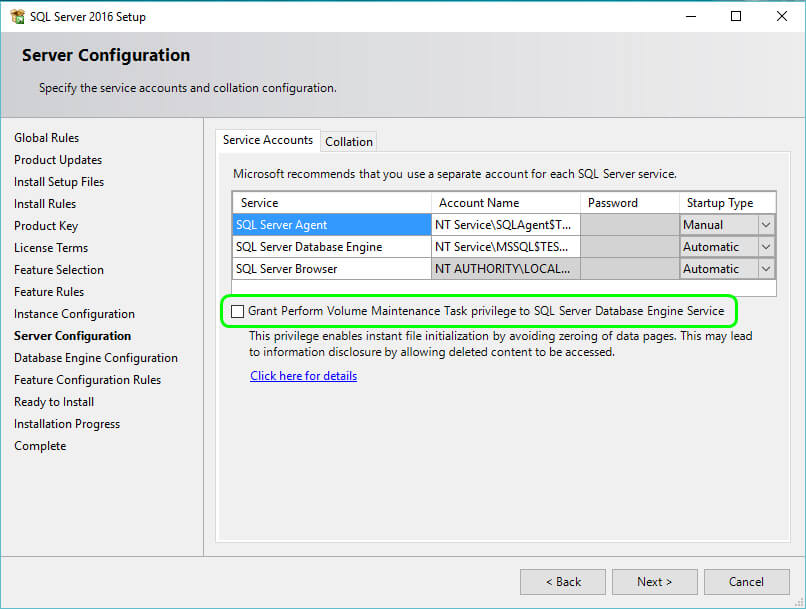
Task: Switch to the Collation tab
Action: pyautogui.click(x=349, y=142)
